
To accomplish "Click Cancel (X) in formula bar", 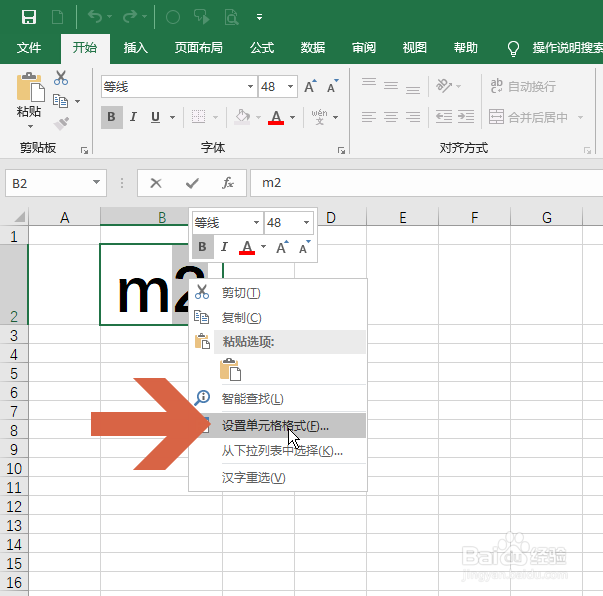I will (x=156, y=183).
